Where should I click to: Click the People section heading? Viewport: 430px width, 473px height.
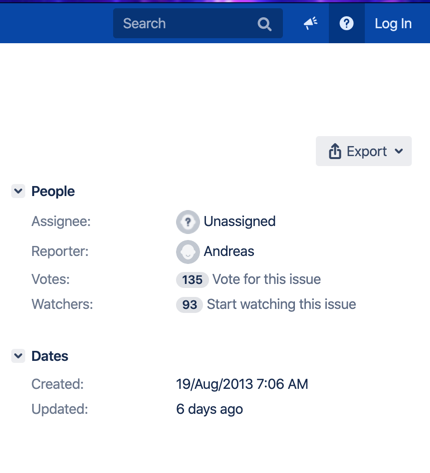pos(53,191)
